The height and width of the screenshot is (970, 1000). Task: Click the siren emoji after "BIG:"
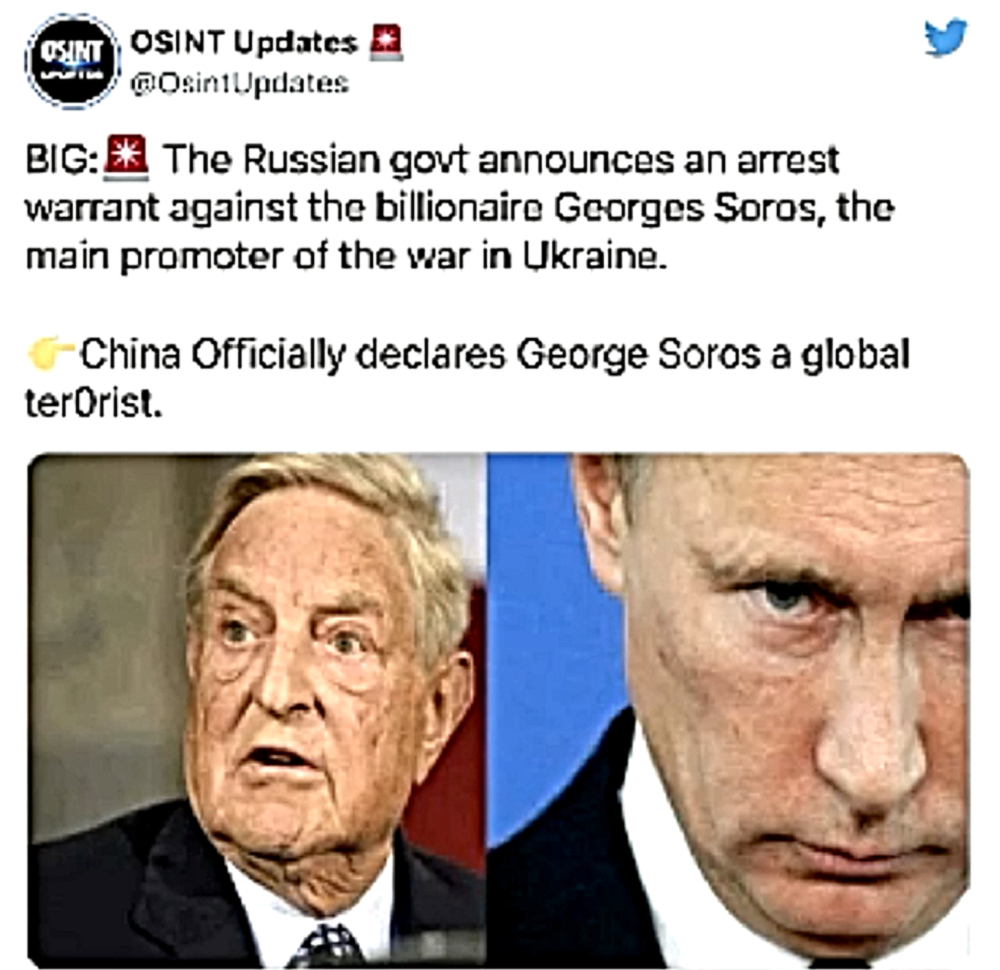click(126, 158)
